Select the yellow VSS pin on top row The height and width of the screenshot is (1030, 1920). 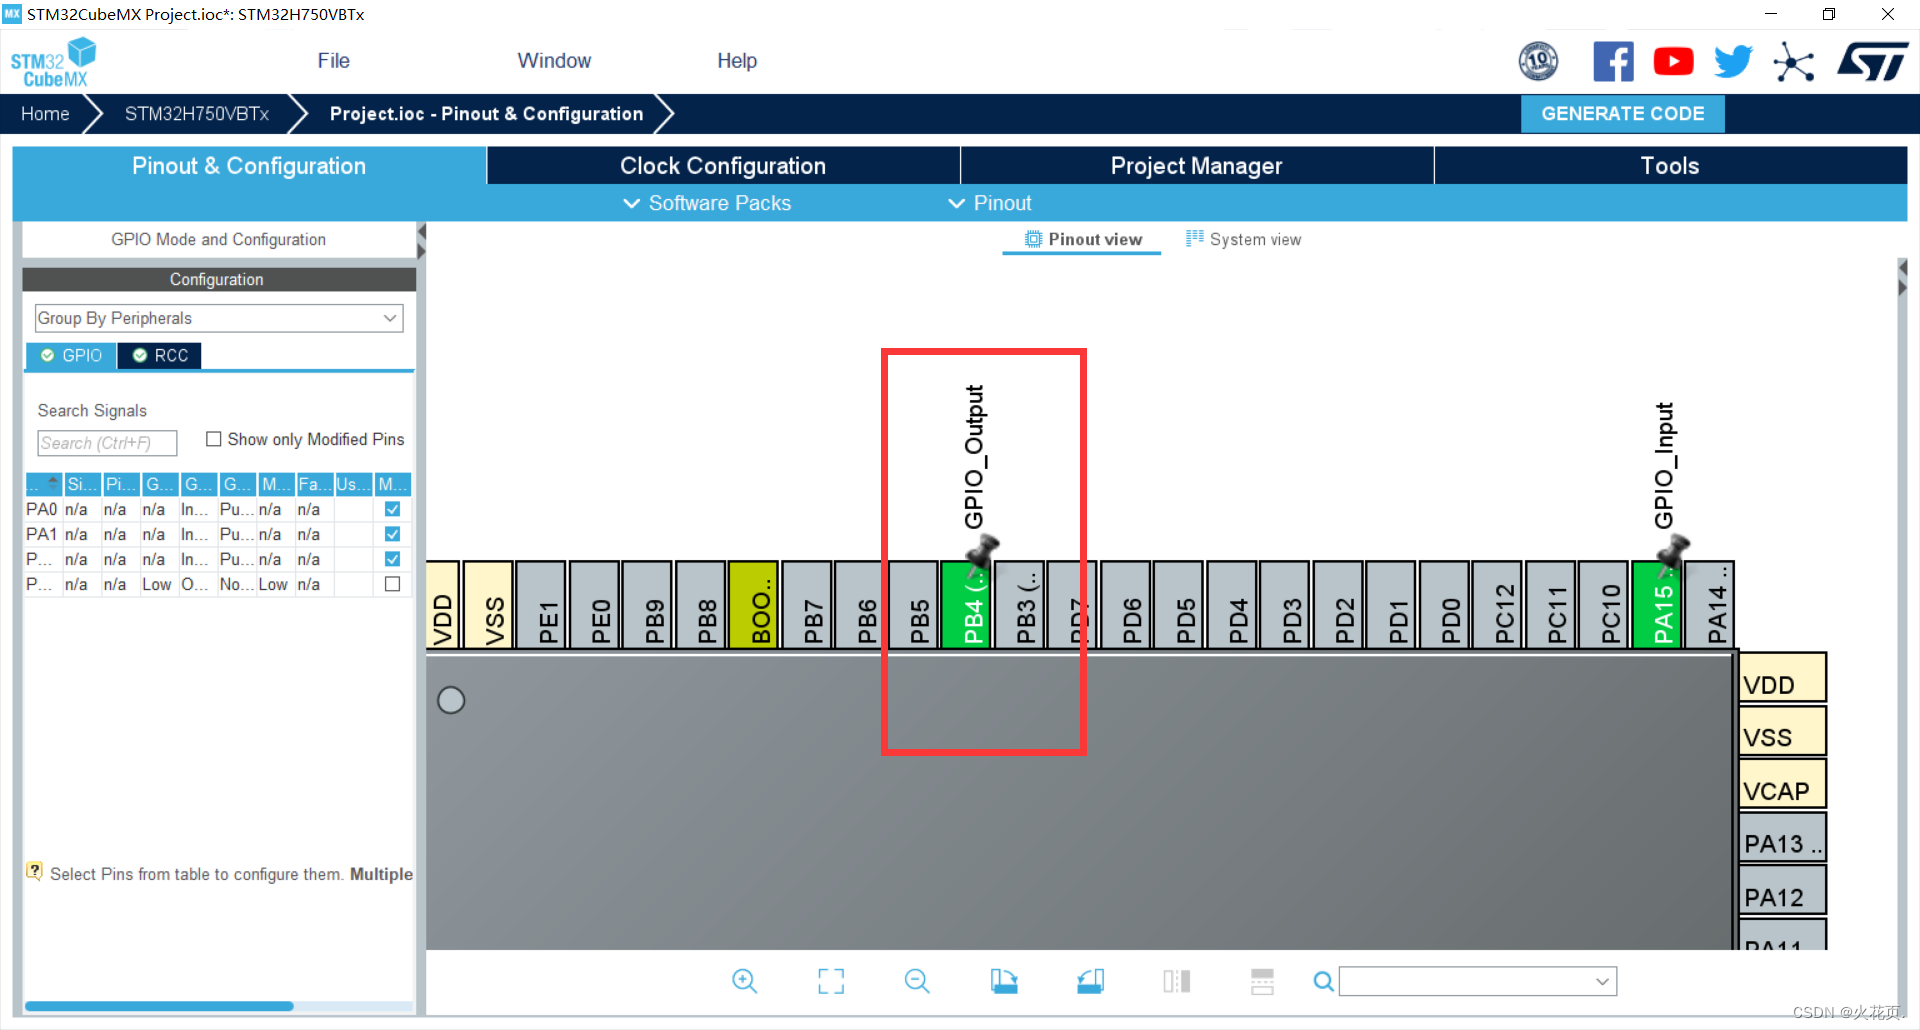(489, 605)
